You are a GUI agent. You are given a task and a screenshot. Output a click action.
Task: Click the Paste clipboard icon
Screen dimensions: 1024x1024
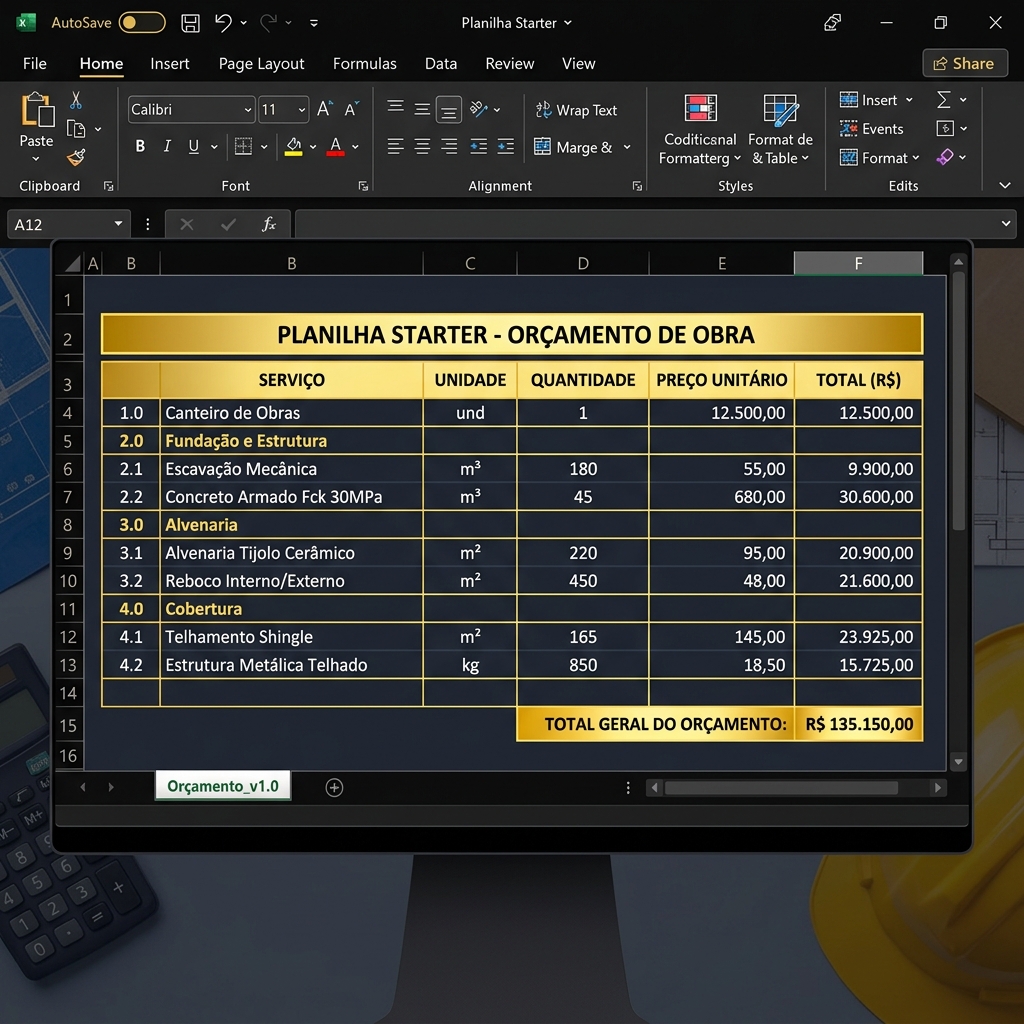[x=37, y=109]
